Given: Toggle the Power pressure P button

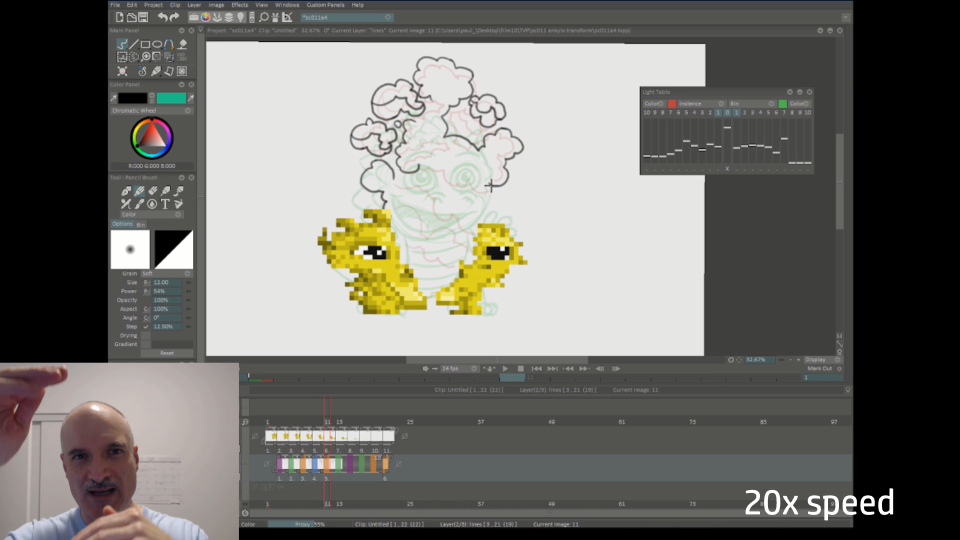Looking at the screenshot, I should tap(146, 291).
